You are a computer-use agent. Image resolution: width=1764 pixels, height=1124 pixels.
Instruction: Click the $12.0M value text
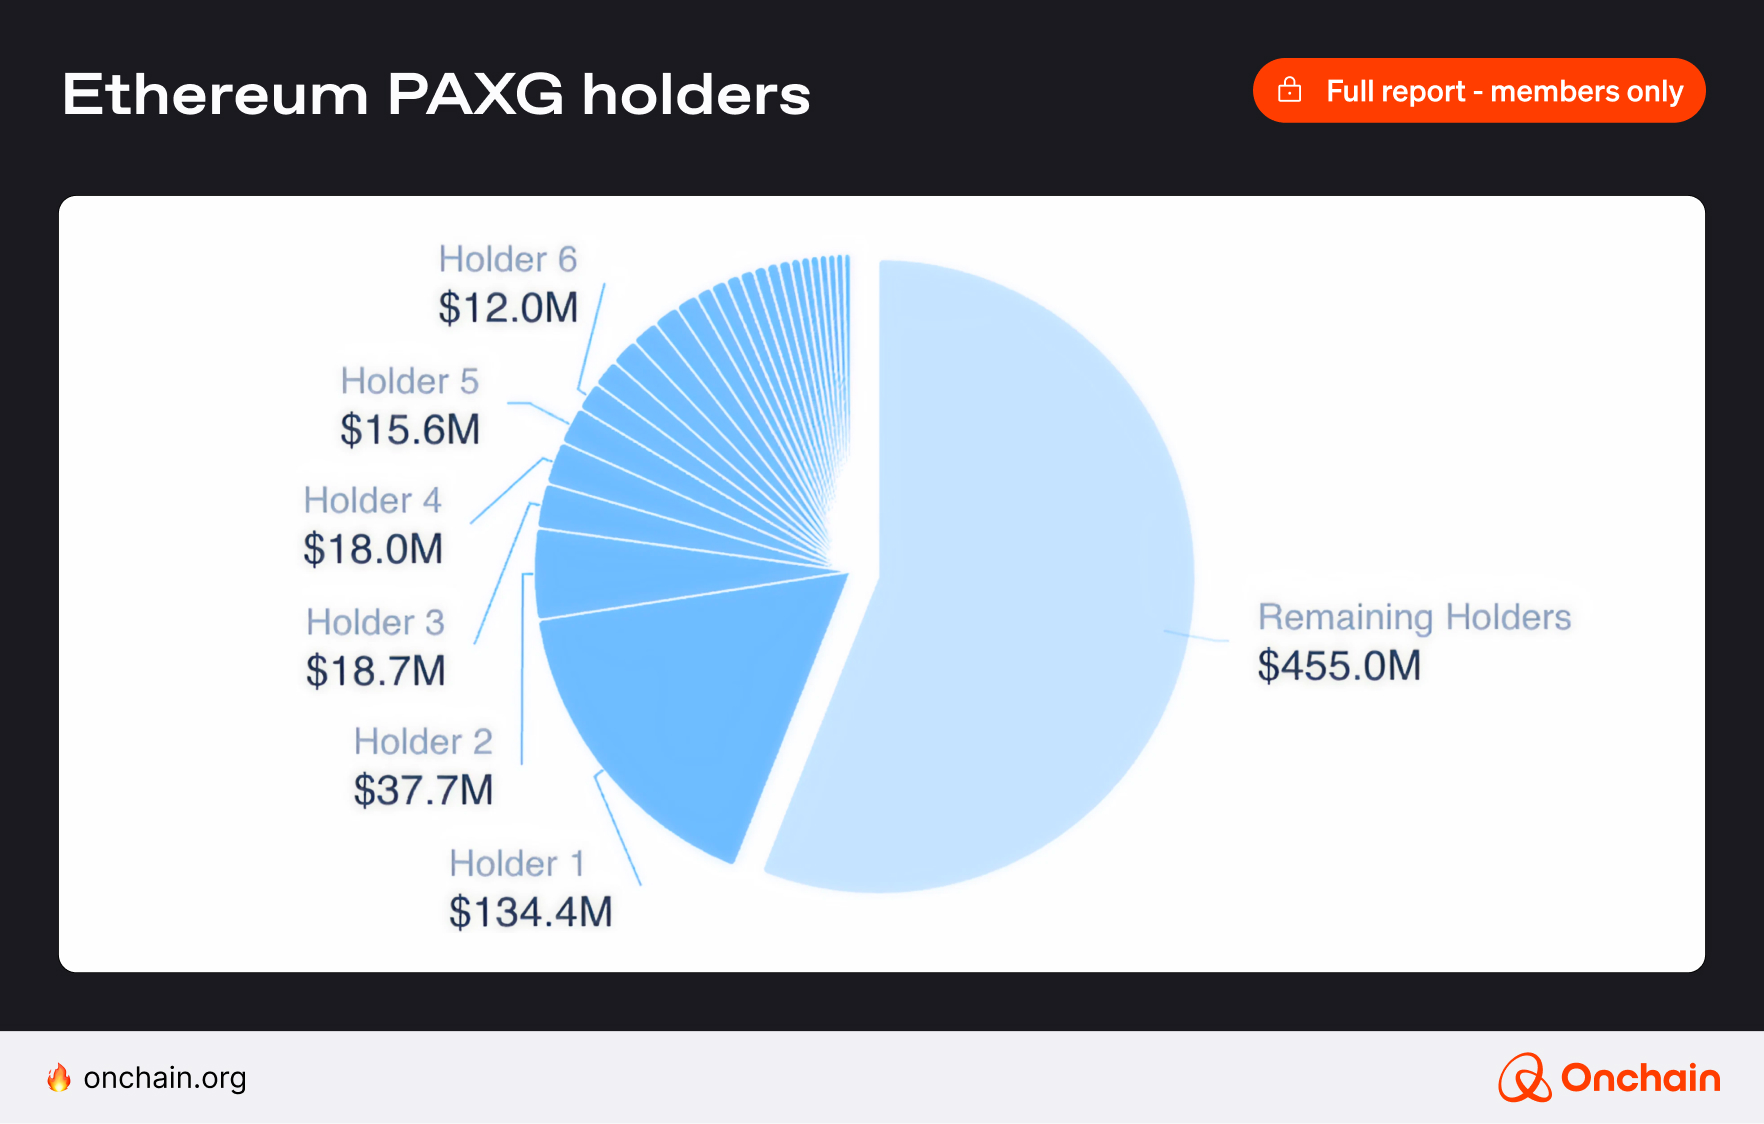click(x=508, y=308)
